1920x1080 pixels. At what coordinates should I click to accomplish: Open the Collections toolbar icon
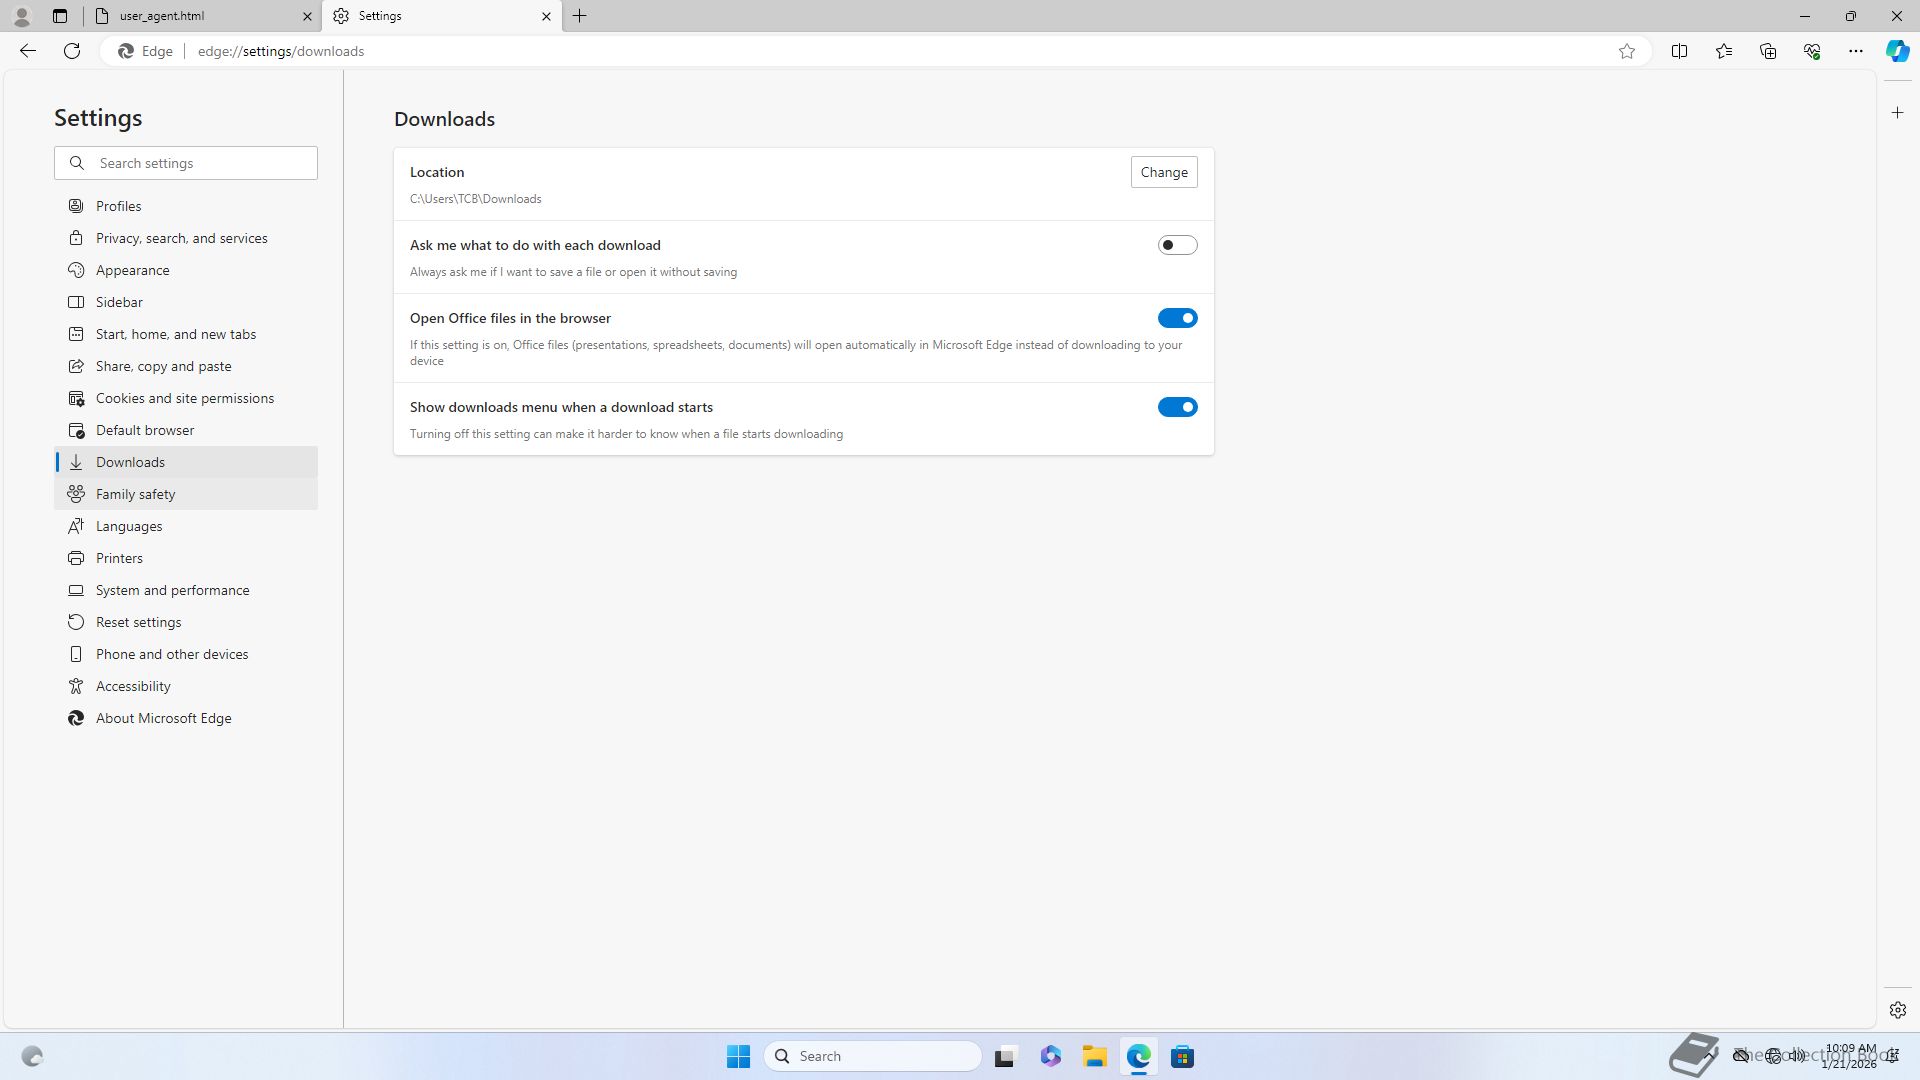[x=1767, y=51]
